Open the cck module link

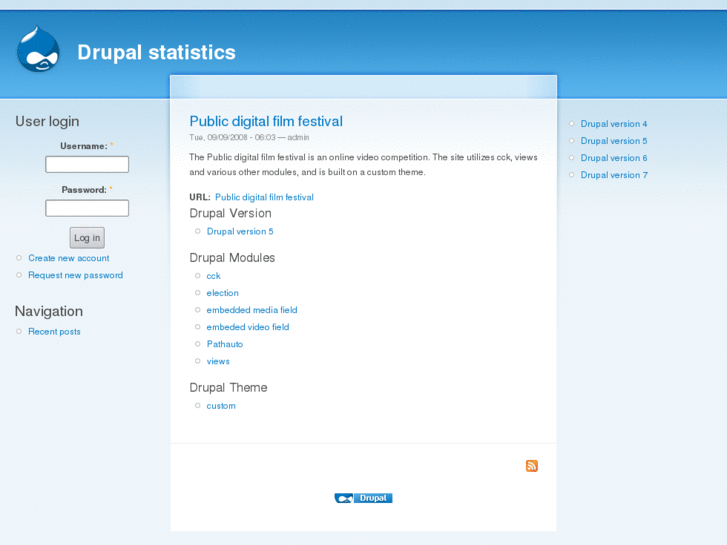[x=213, y=276]
